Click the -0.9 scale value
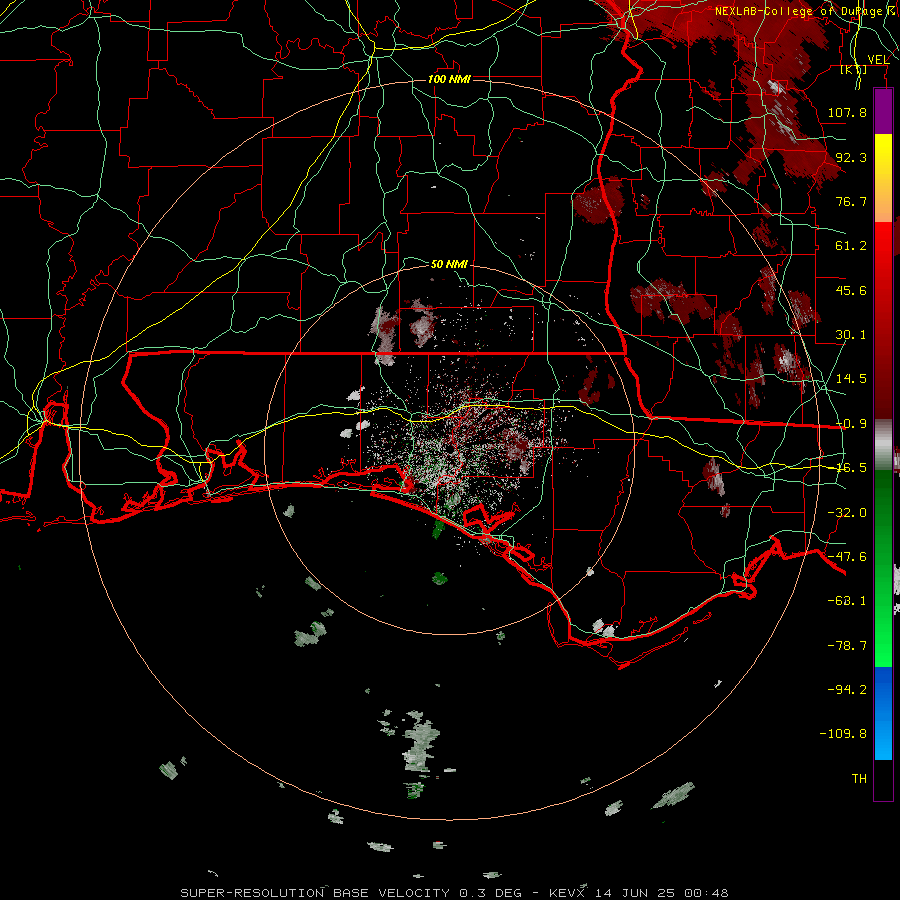 pos(851,424)
